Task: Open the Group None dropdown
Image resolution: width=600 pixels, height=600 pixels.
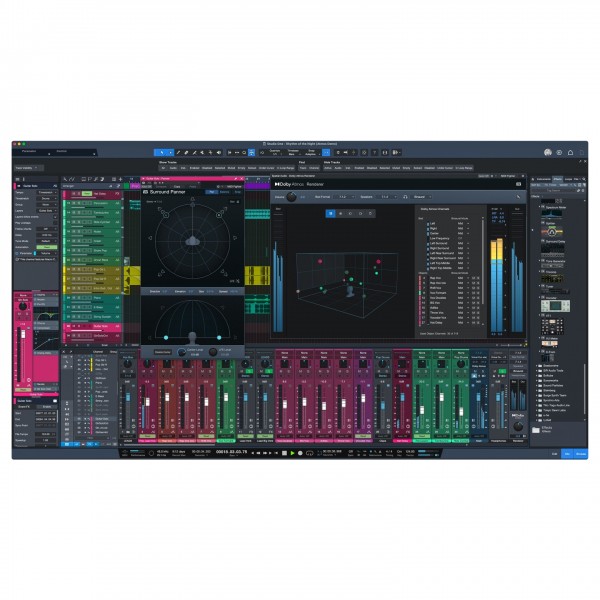Action: click(46, 204)
